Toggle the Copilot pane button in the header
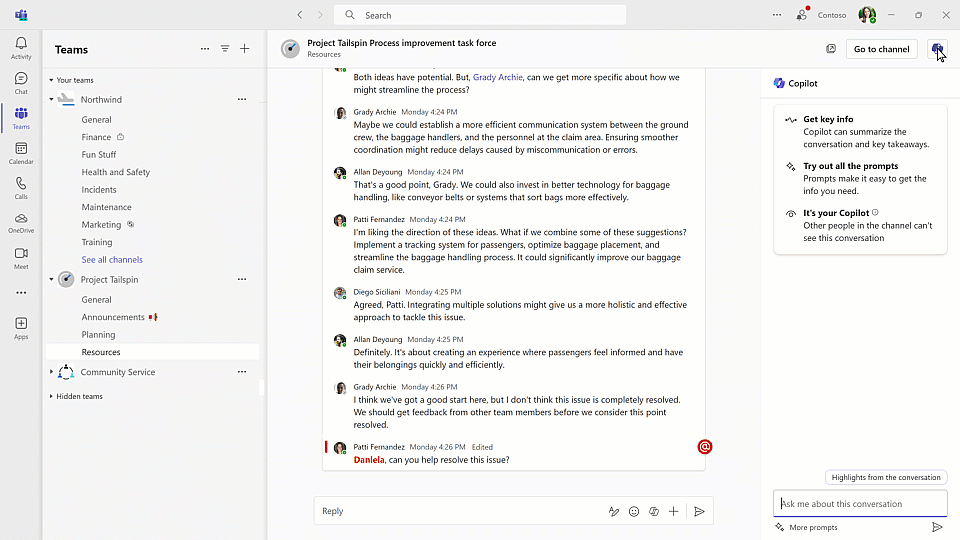960x540 pixels. (937, 49)
